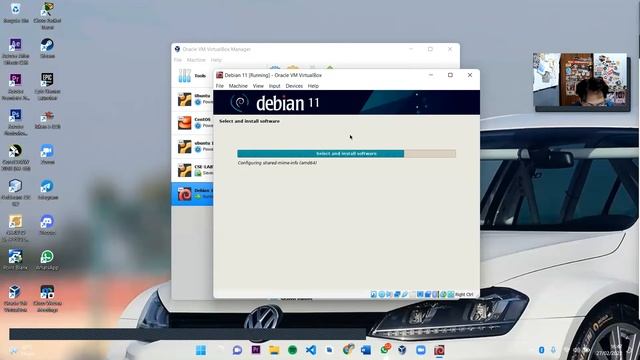Image resolution: width=640 pixels, height=360 pixels.
Task: Click the Select and install software progress bar
Action: pyautogui.click(x=347, y=153)
